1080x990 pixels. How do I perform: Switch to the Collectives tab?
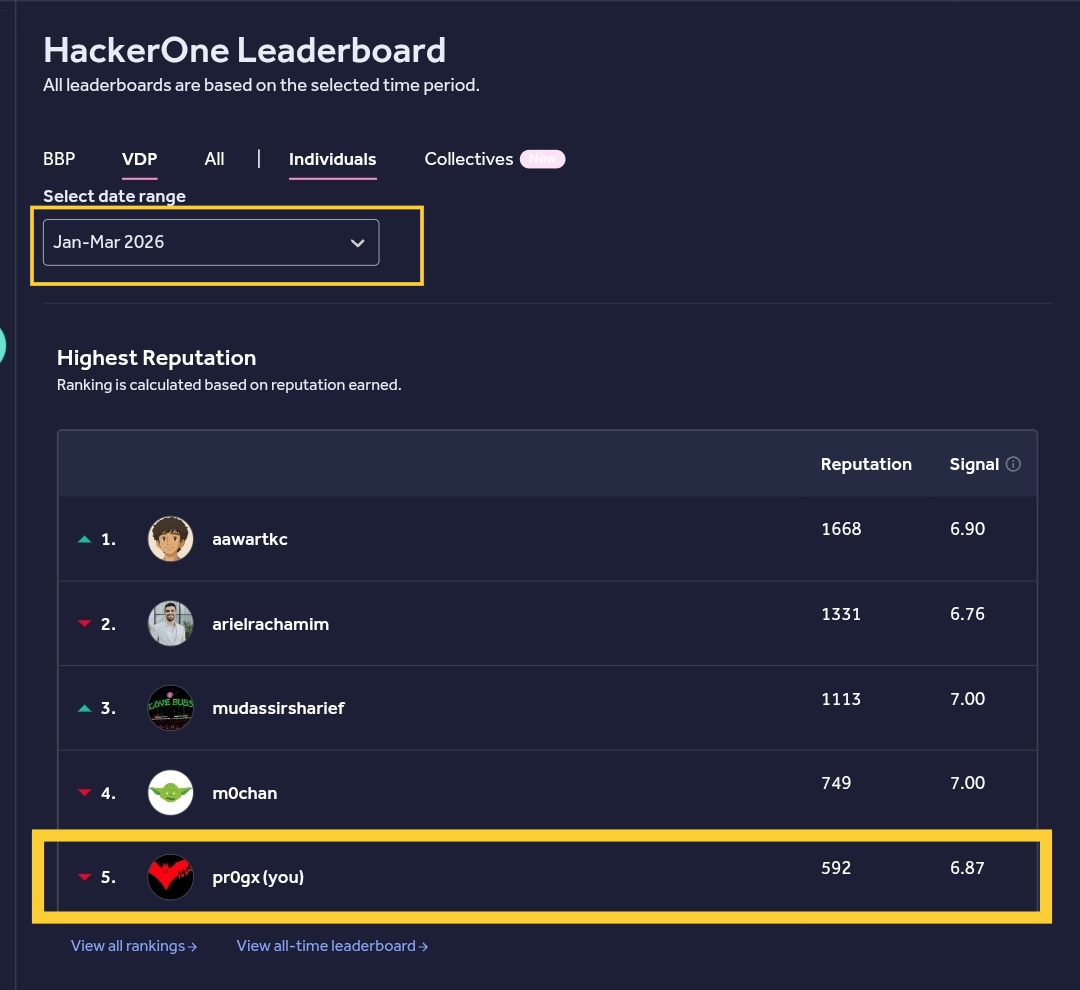pos(469,159)
